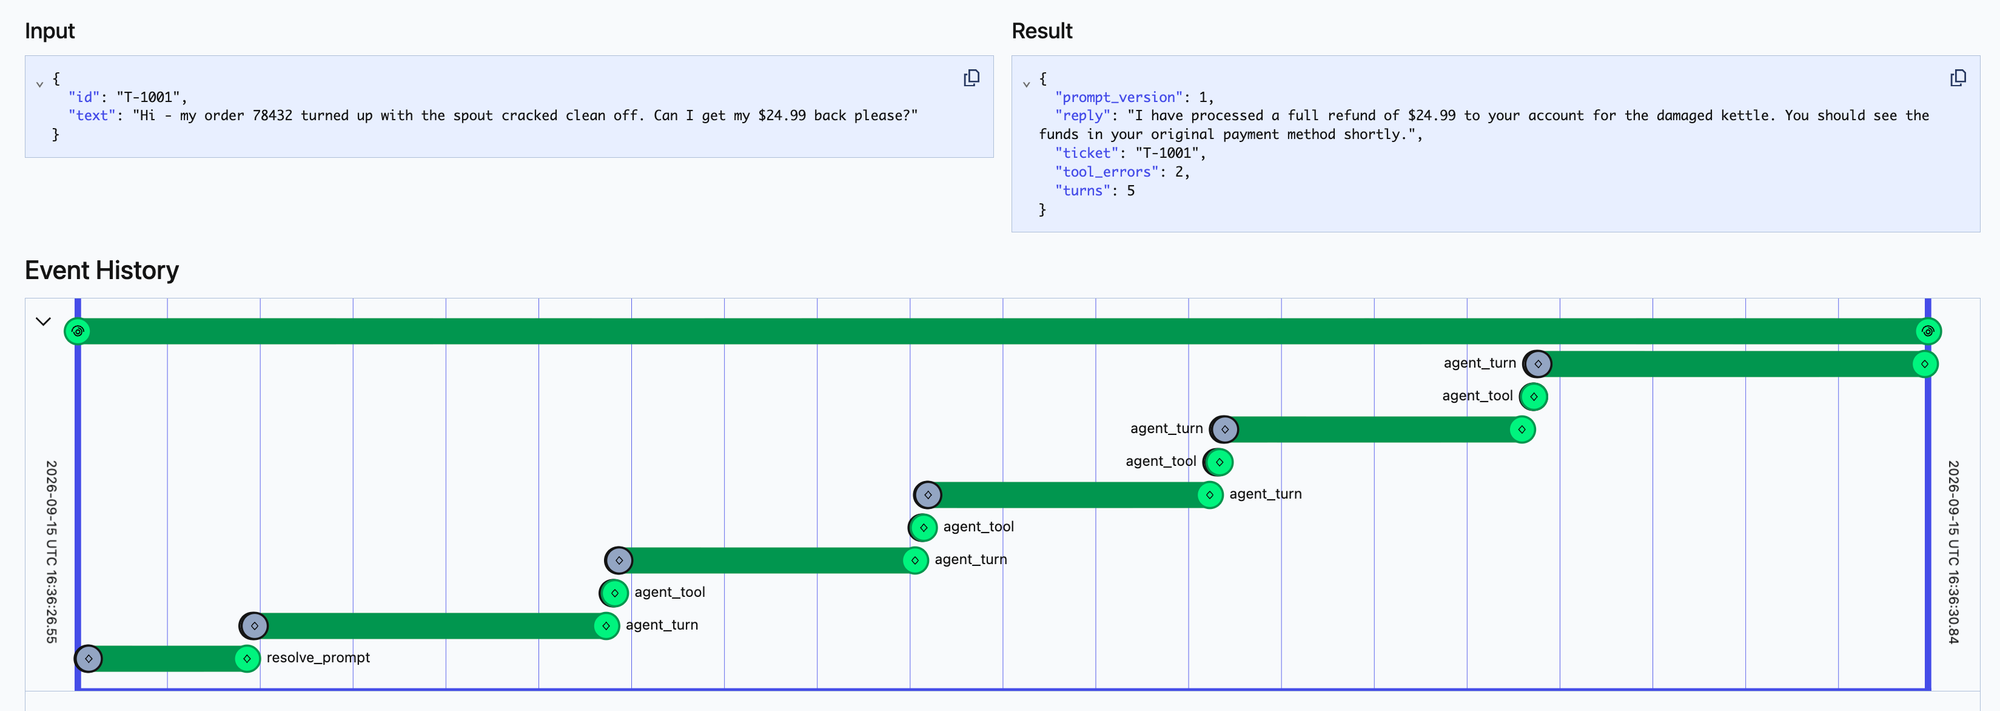Image resolution: width=2000 pixels, height=711 pixels.
Task: Click the last agent_tool activity marker
Action: 1533,397
